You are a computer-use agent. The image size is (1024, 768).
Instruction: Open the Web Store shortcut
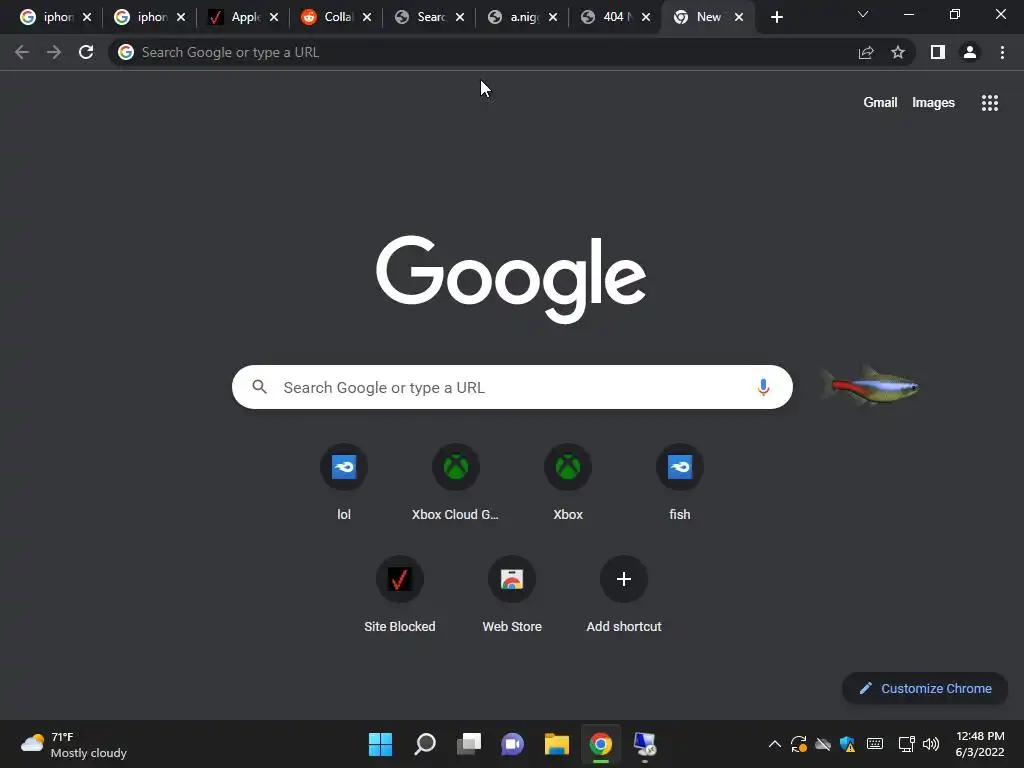512,594
